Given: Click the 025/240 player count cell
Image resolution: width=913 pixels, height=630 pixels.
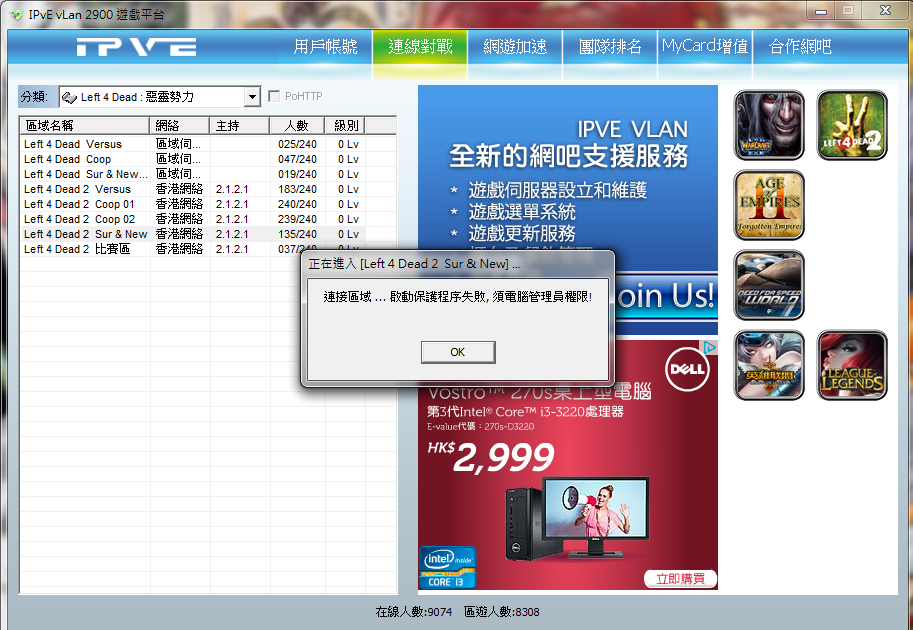Looking at the screenshot, I should [x=297, y=144].
